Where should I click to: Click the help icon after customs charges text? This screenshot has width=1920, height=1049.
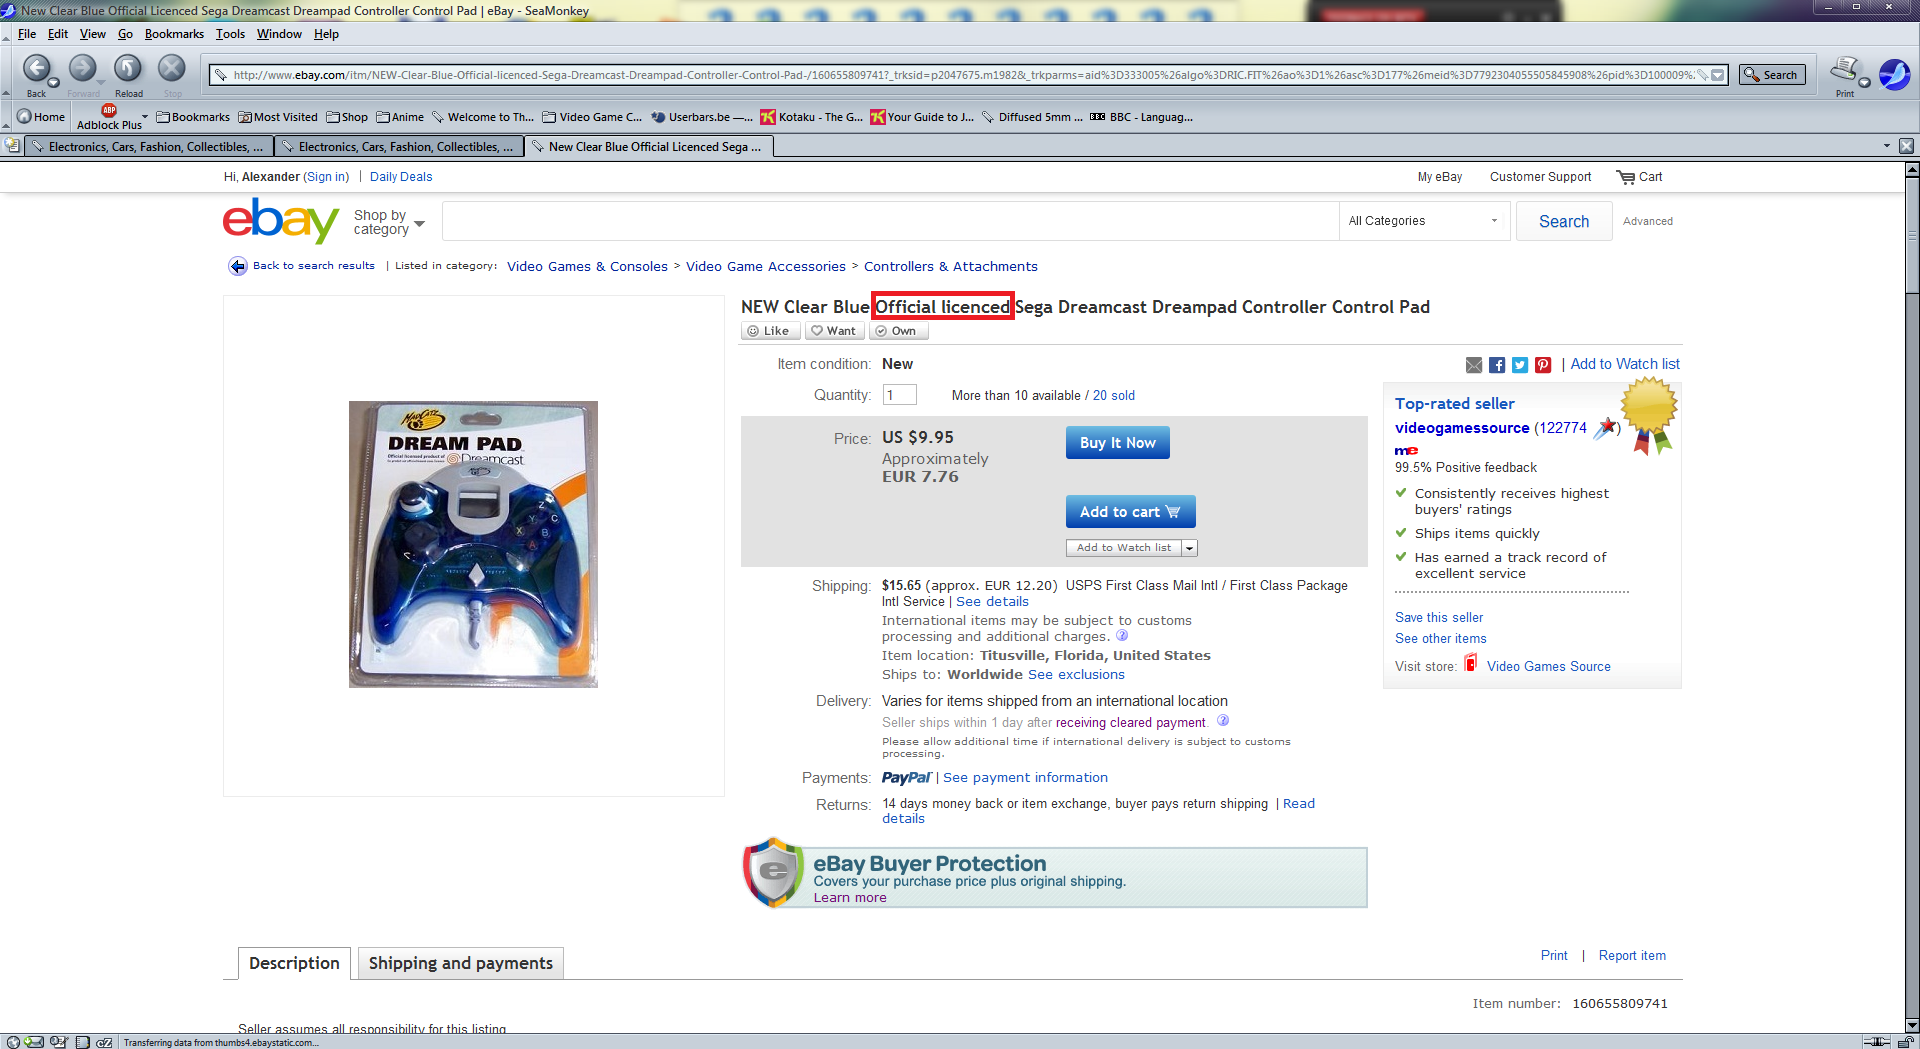pyautogui.click(x=1122, y=635)
